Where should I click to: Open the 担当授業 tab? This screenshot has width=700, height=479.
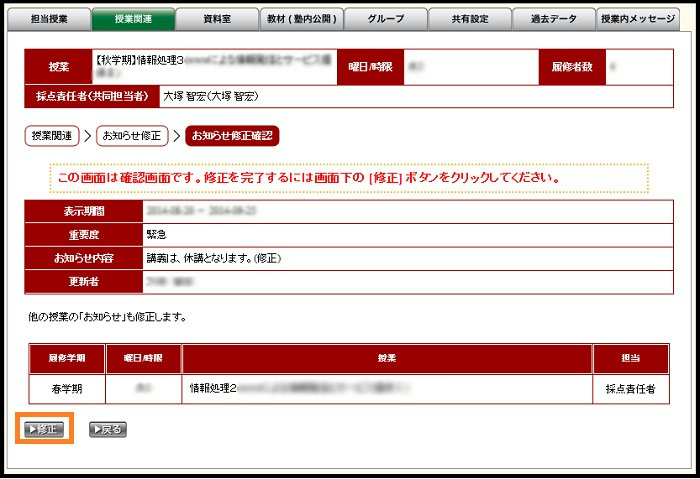point(48,19)
